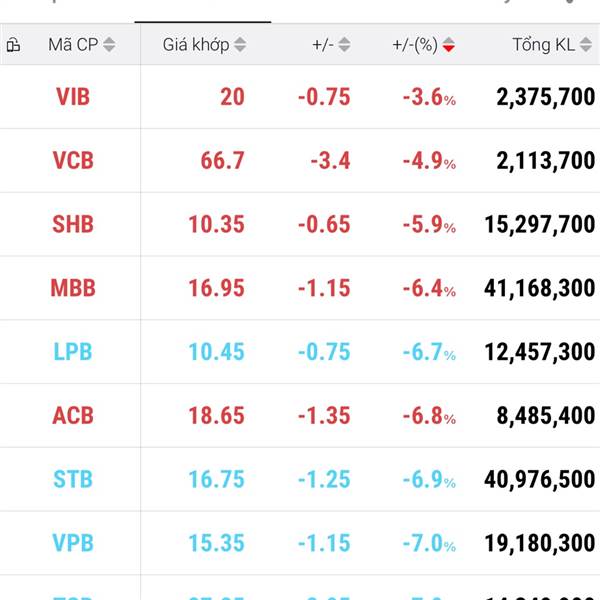Select MBB price value 16.95
The image size is (600, 600).
pos(217,288)
